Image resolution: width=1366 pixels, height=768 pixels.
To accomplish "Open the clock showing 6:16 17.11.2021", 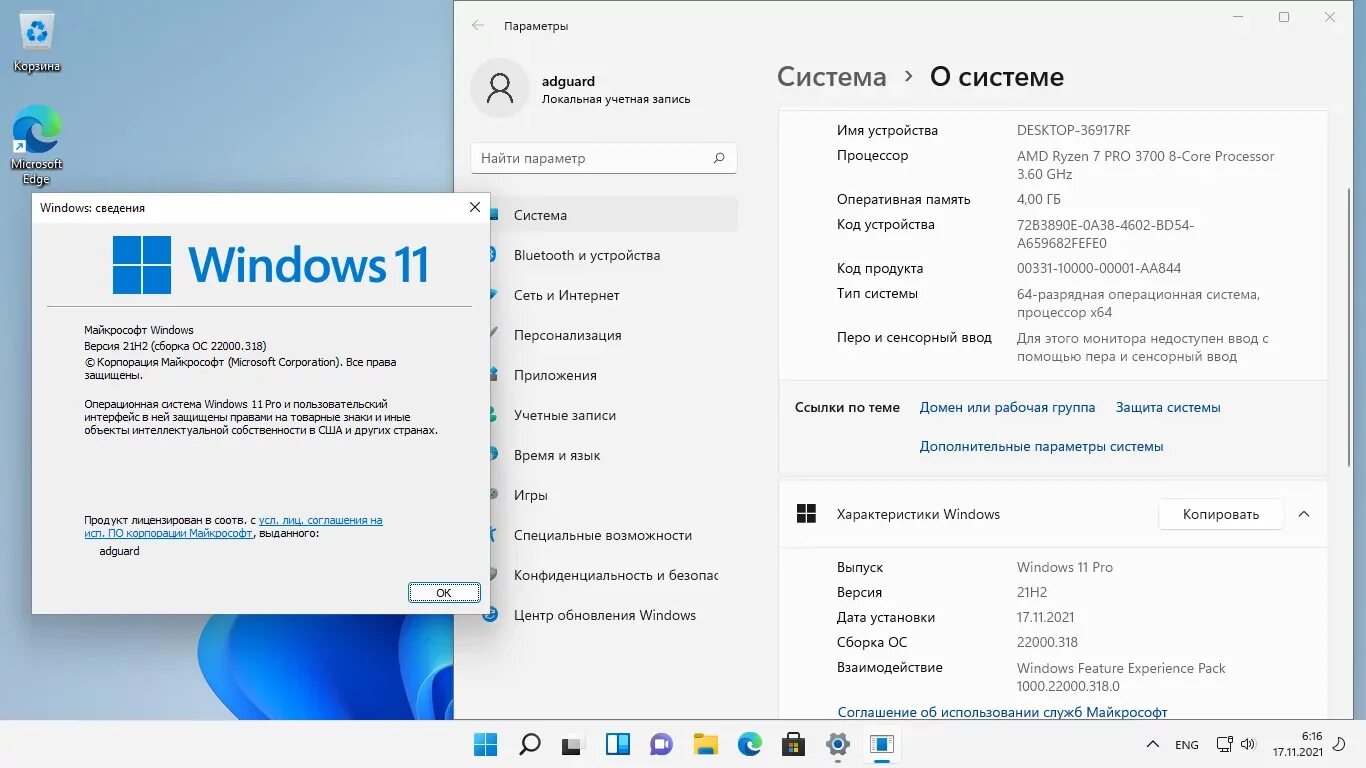I will [1297, 744].
